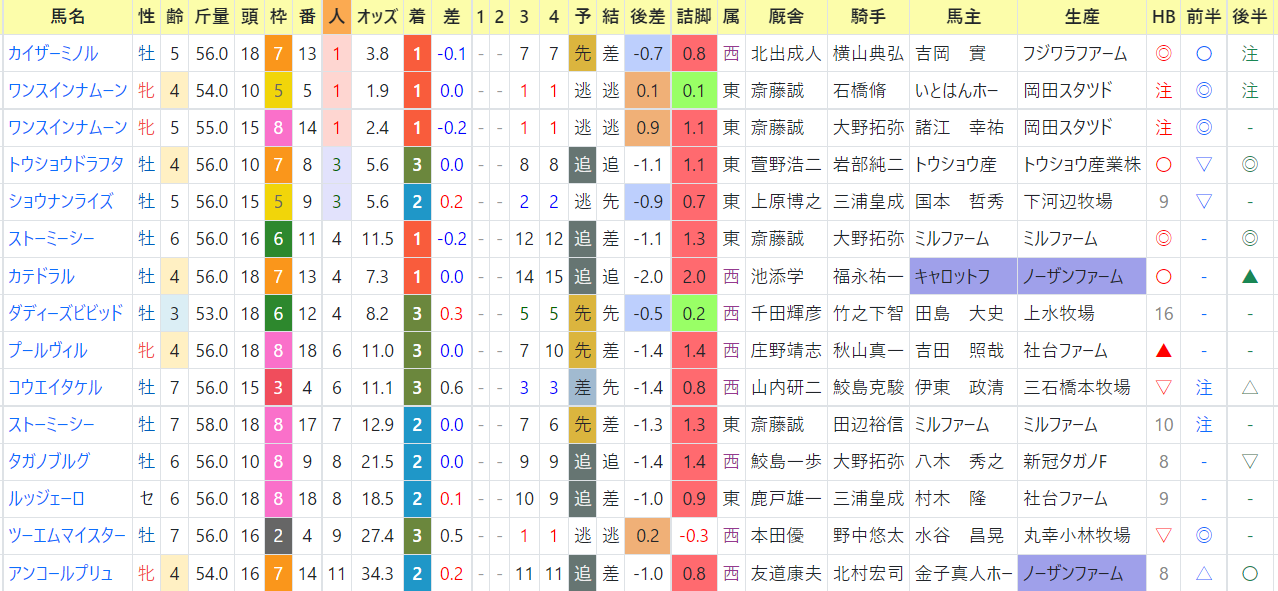Screen dimensions: 1278x591
Task: Sort by 後半 column header
Action: tap(1250, 17)
